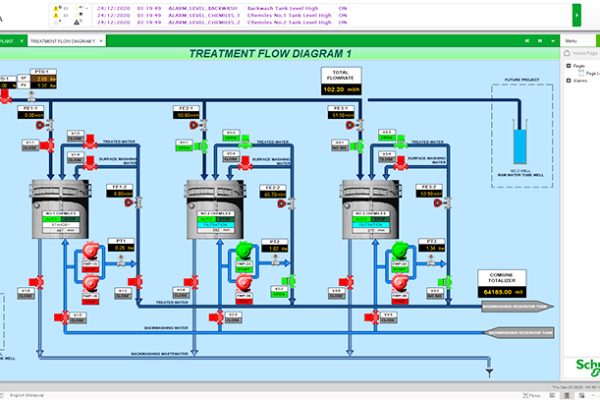The width and height of the screenshot is (600, 400).
Task: Expand Alarms node in Menu tree
Action: (x=568, y=80)
